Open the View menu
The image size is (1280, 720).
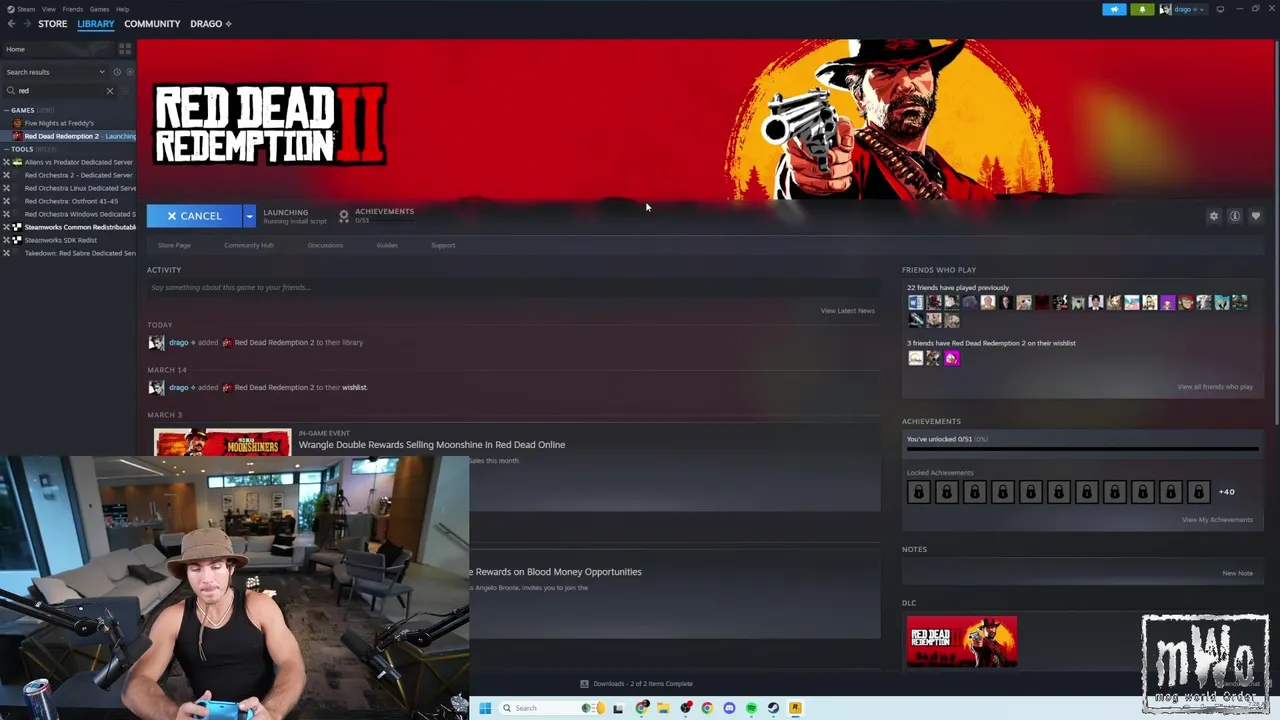tap(49, 9)
